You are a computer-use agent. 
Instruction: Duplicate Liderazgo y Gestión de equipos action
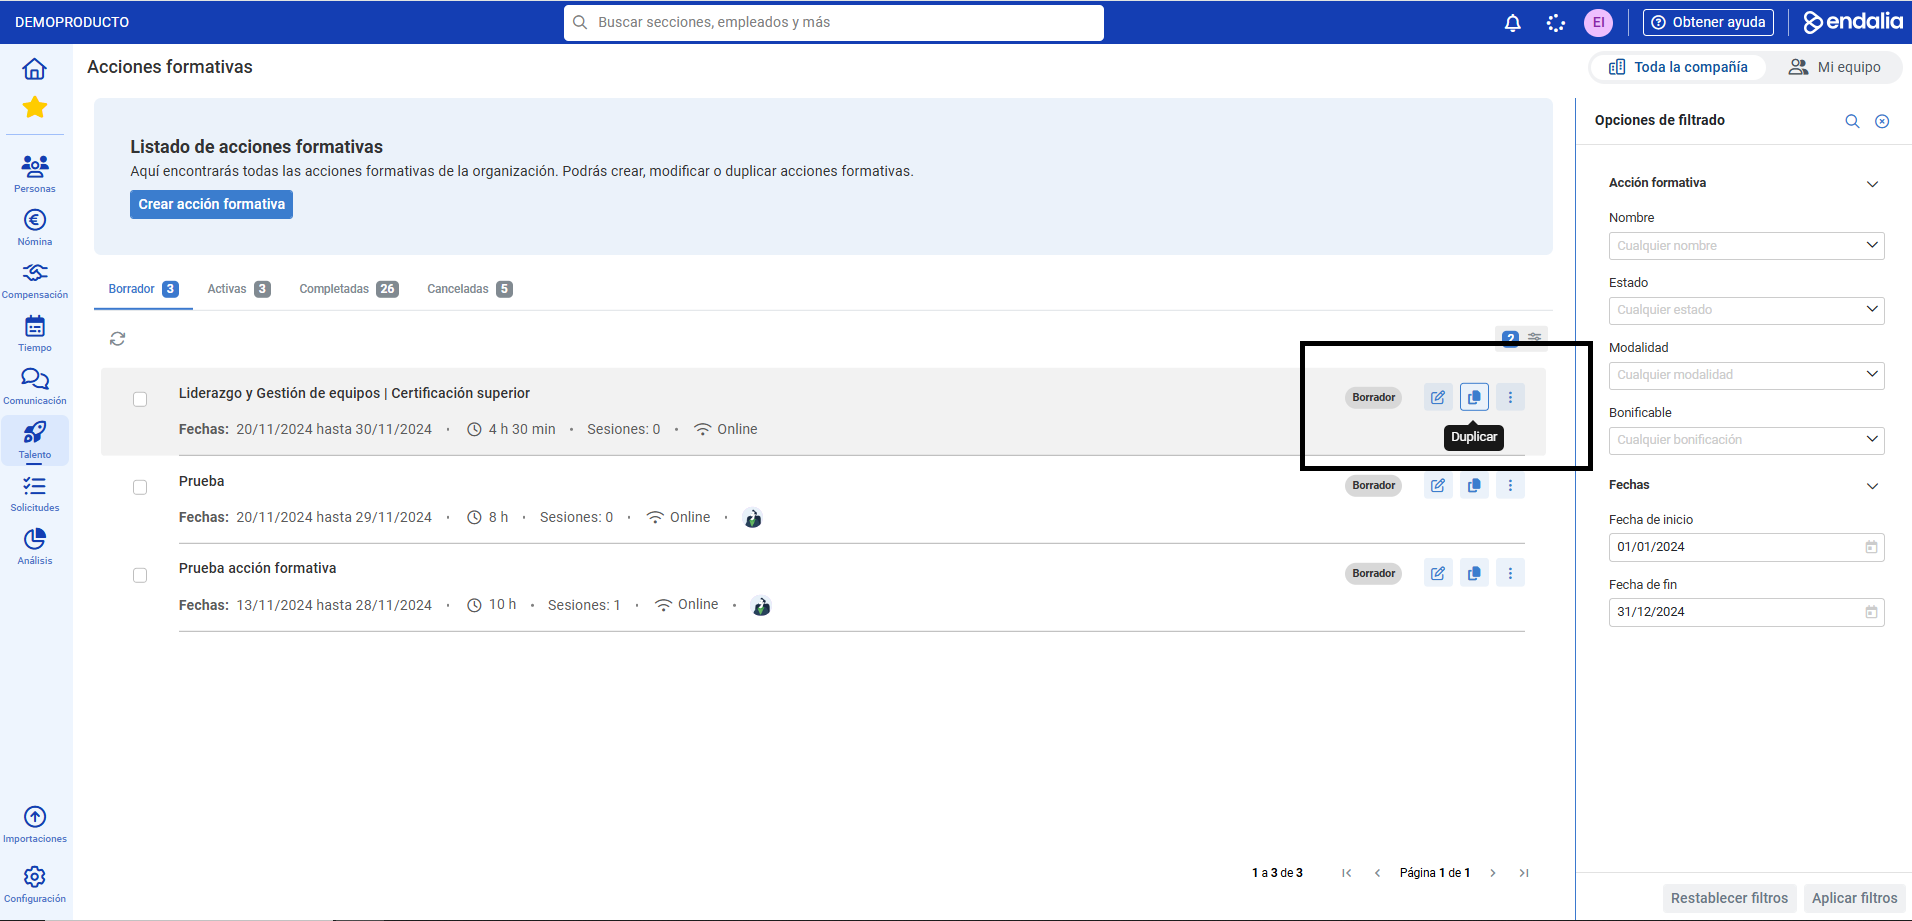click(x=1474, y=397)
